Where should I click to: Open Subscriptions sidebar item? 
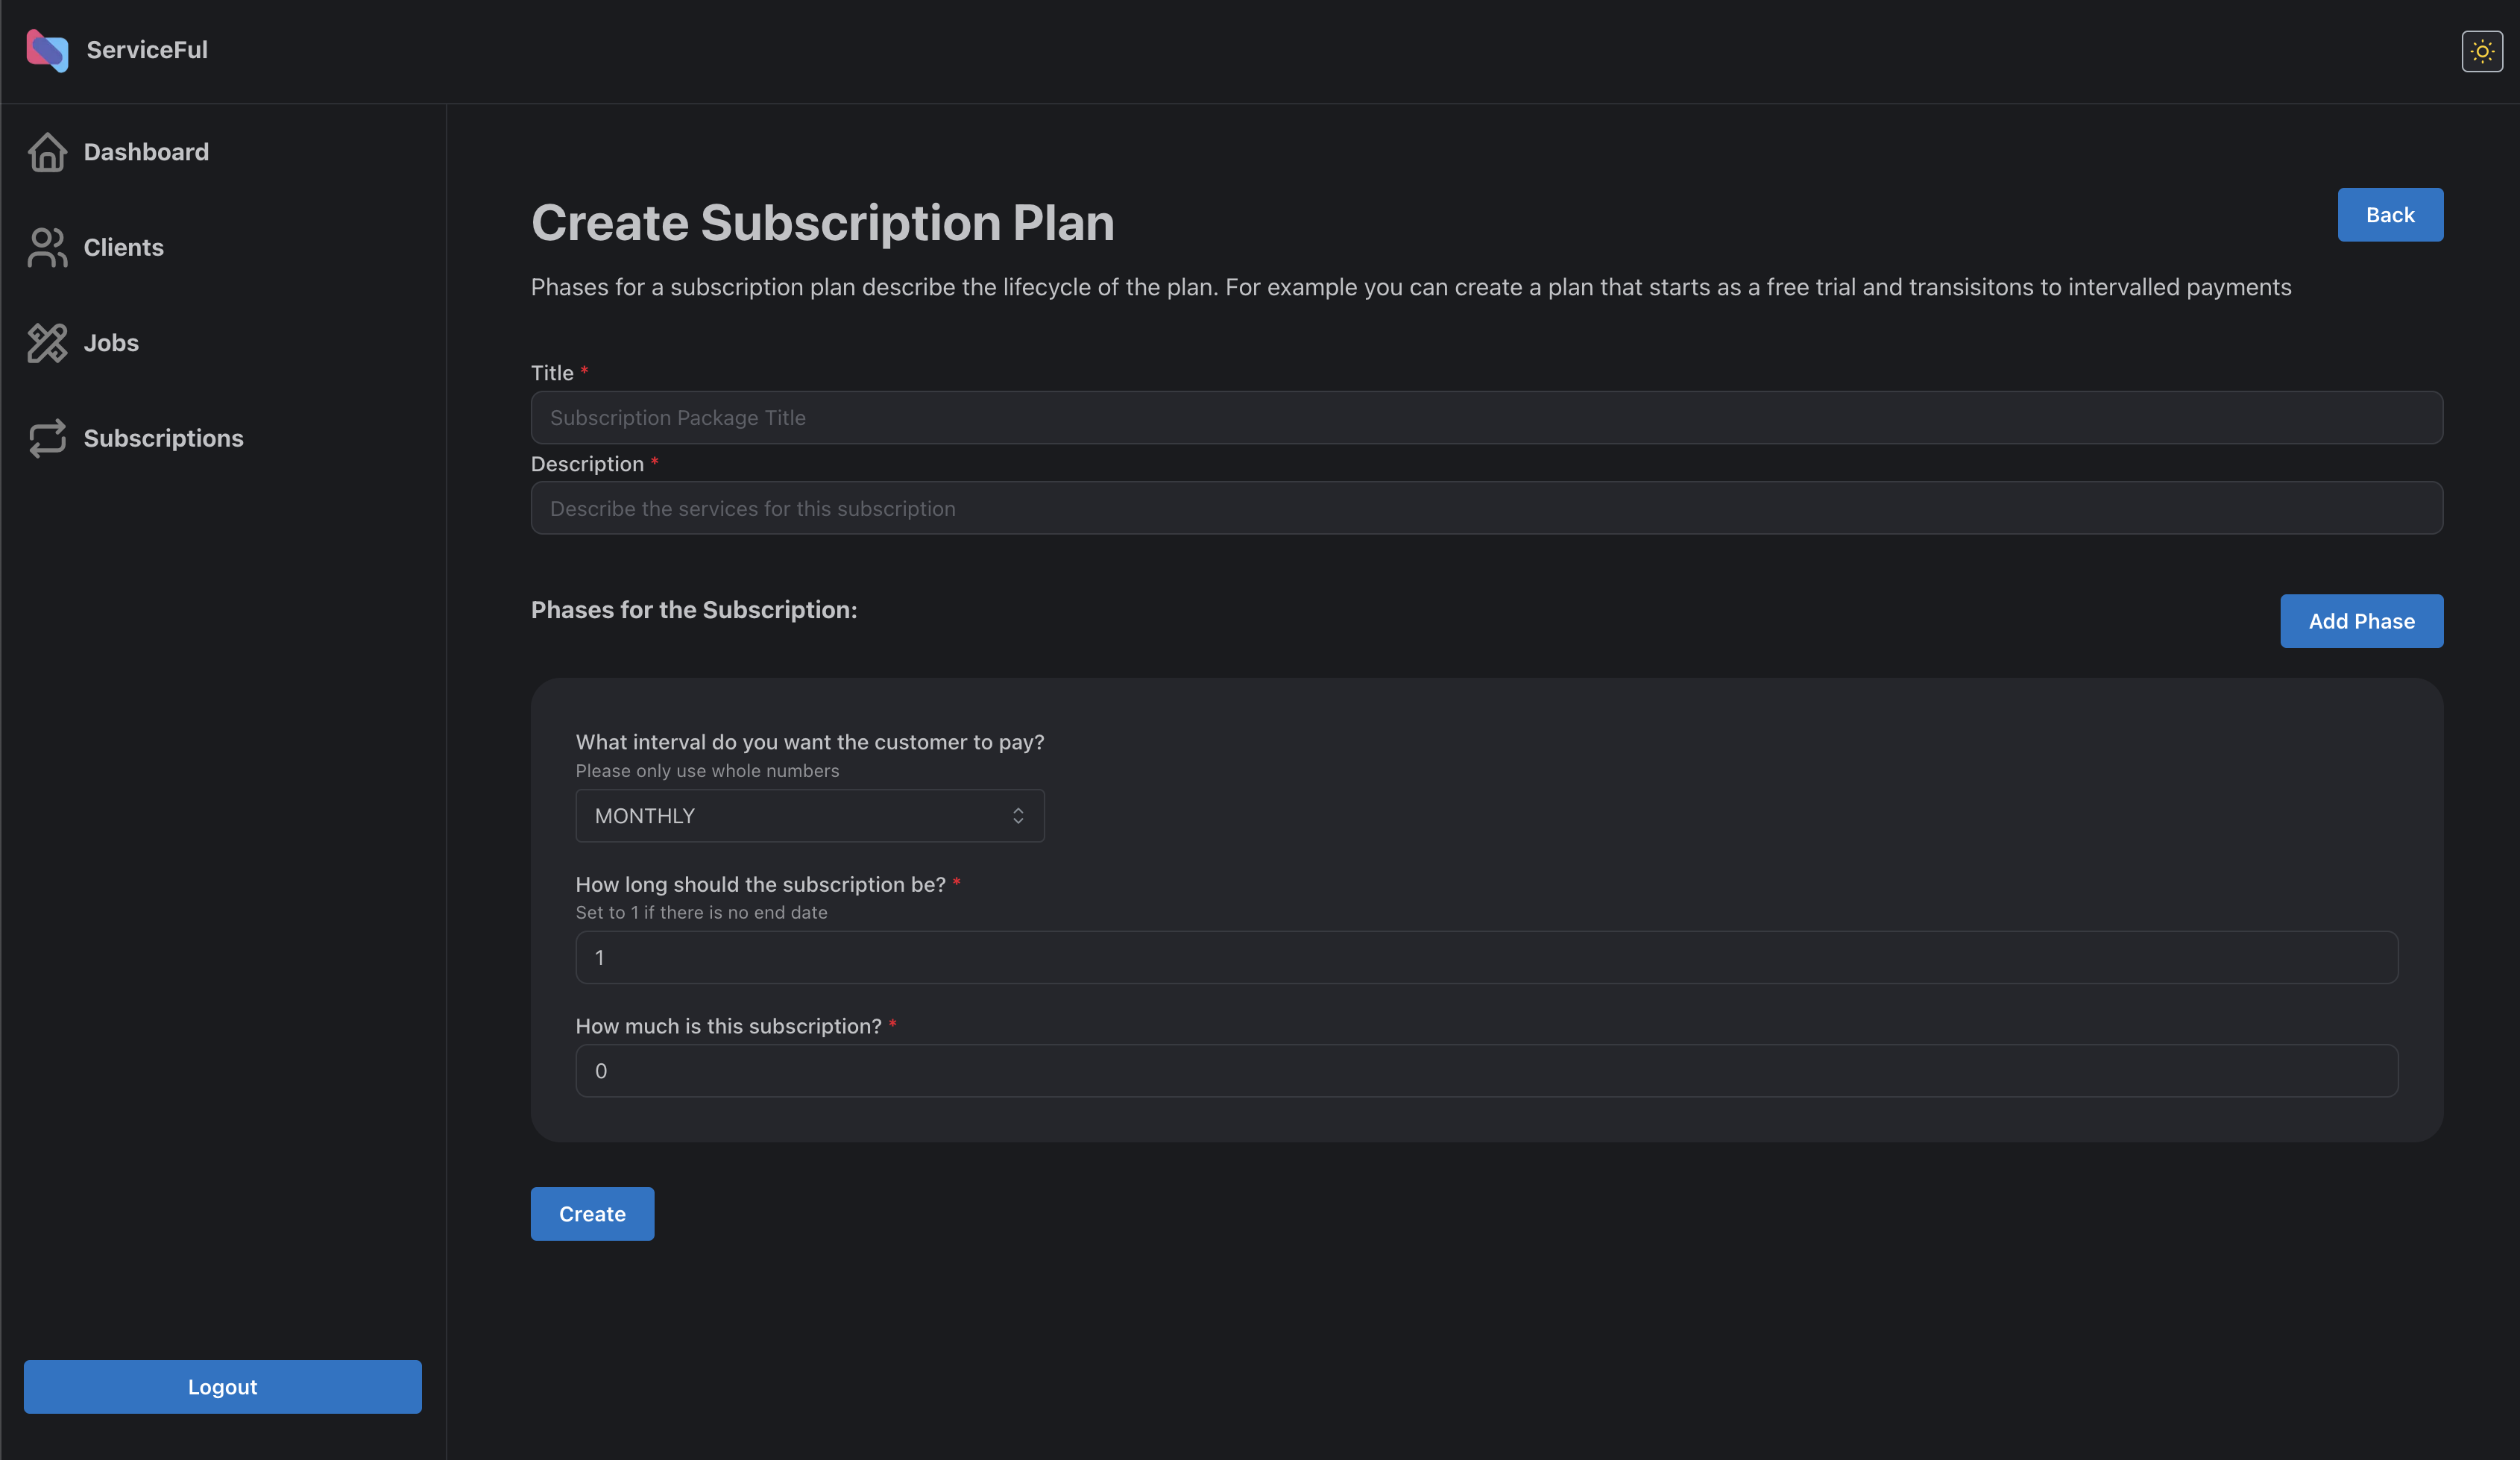pyautogui.click(x=163, y=438)
